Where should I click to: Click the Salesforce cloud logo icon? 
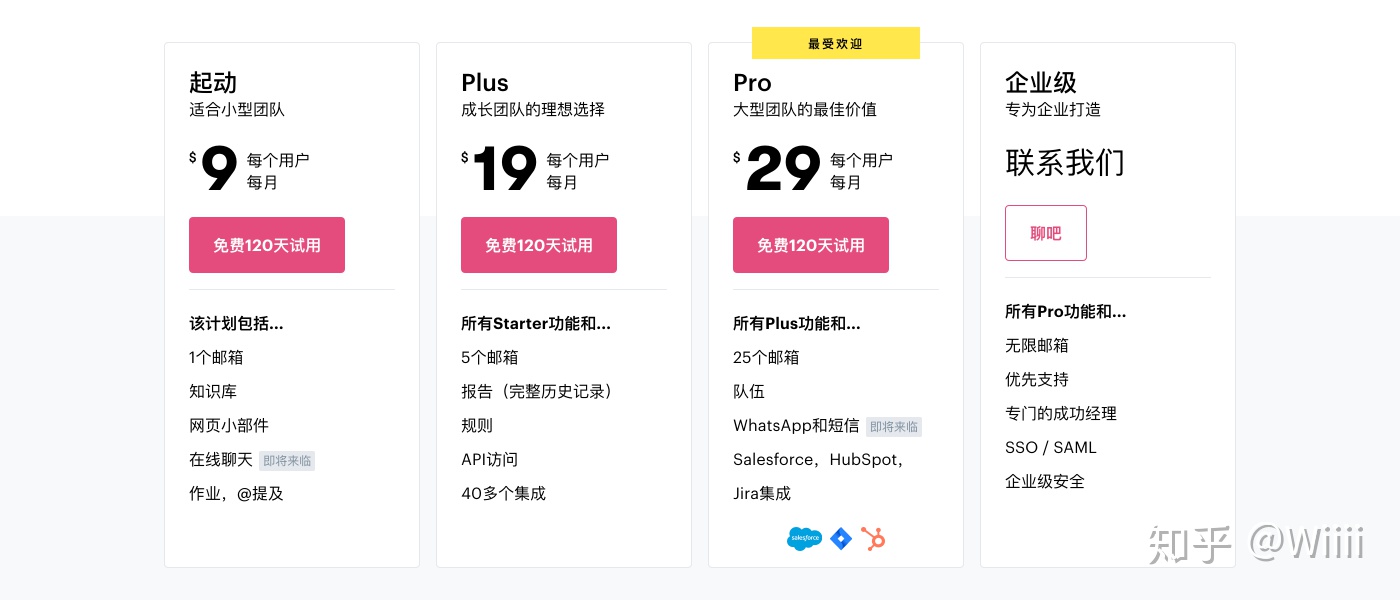[804, 539]
